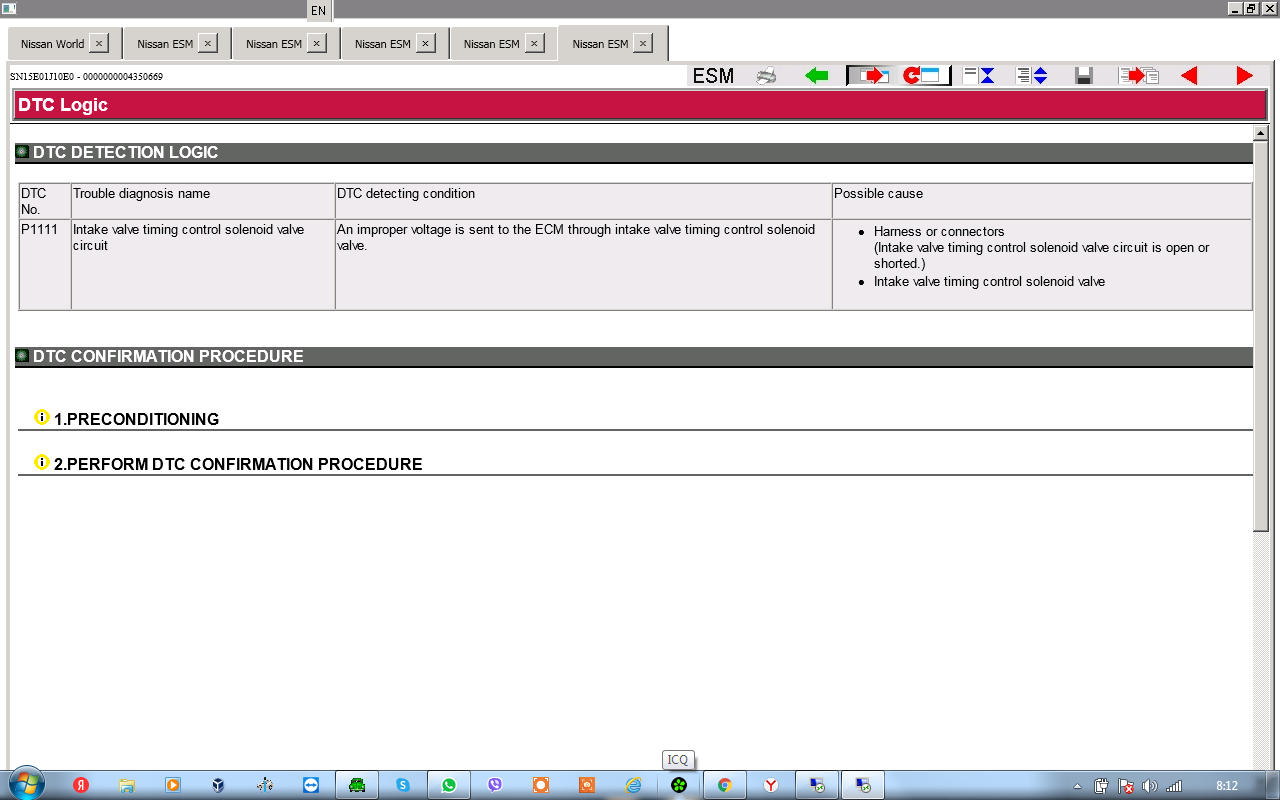Click the vertical scrollbar thumb
Screen dimensions: 1280x800
pyautogui.click(x=1261, y=336)
